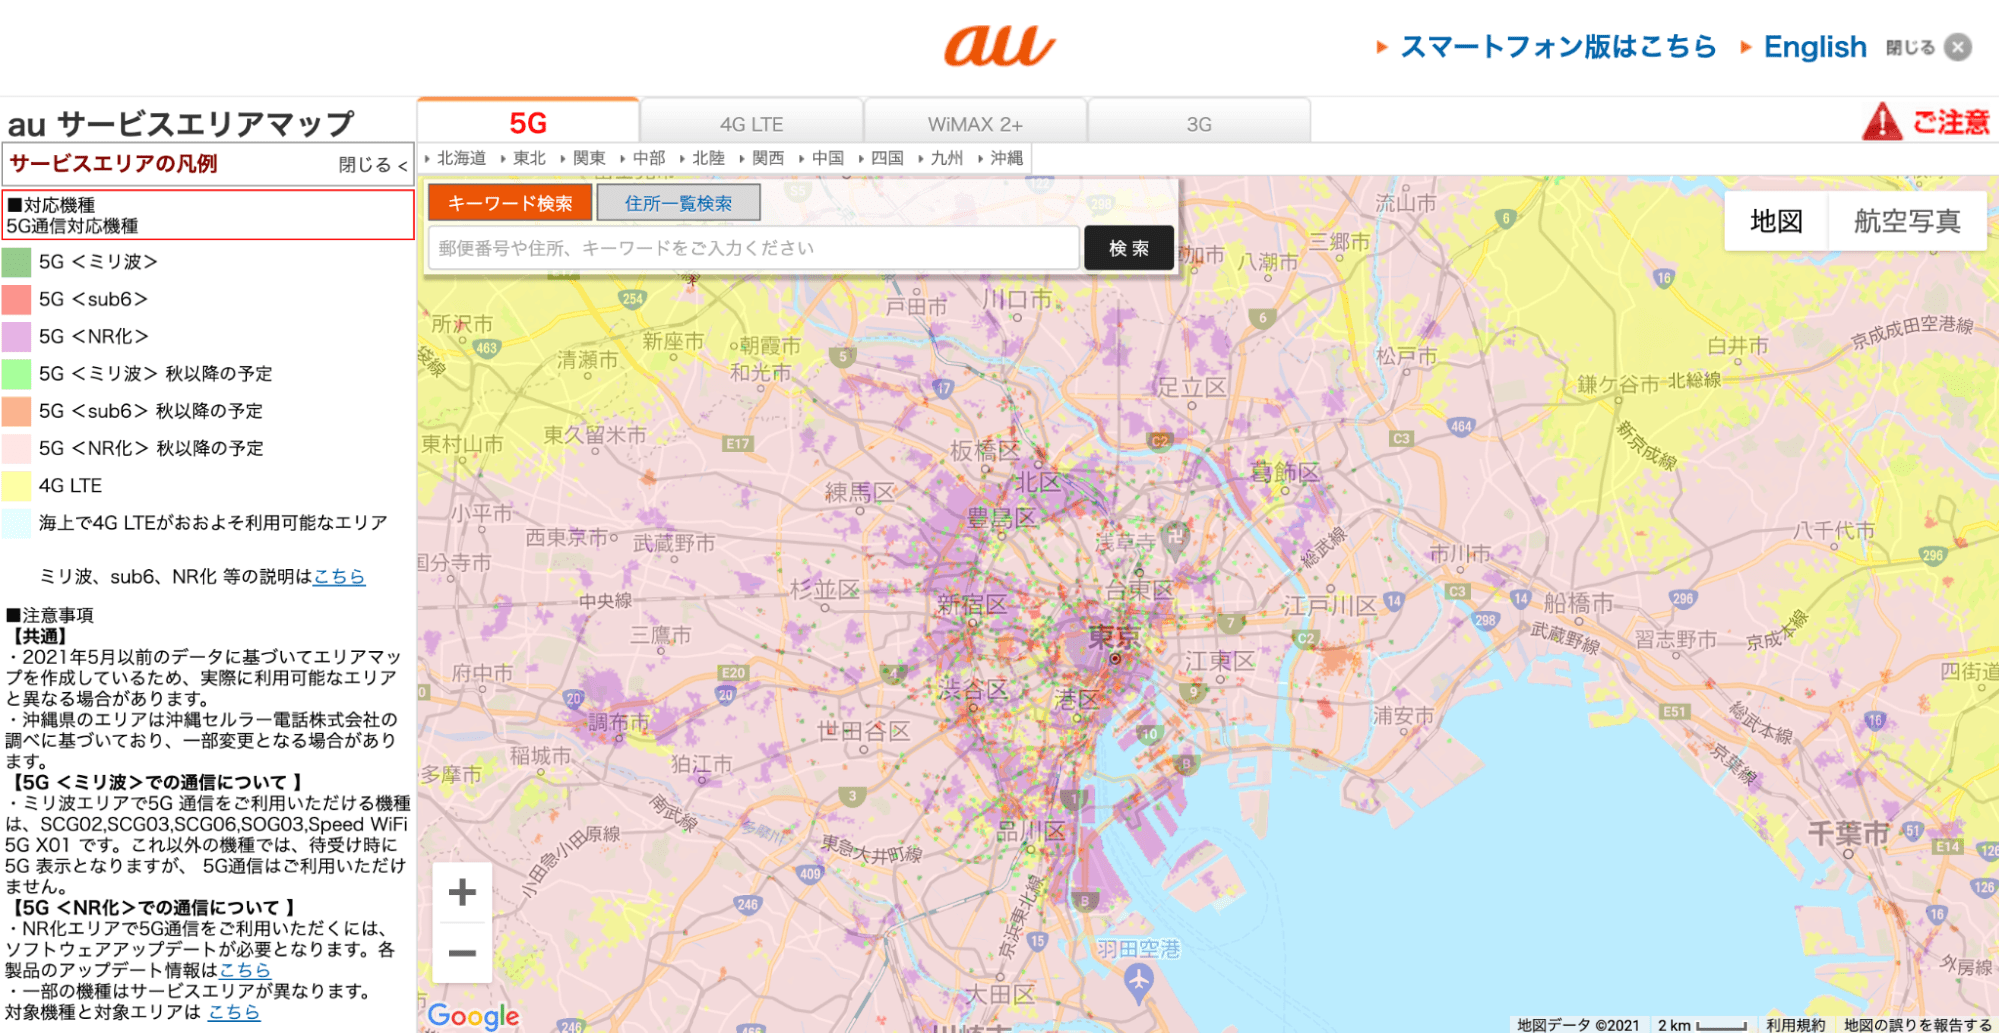Zoom out with the minus button

tap(462, 952)
